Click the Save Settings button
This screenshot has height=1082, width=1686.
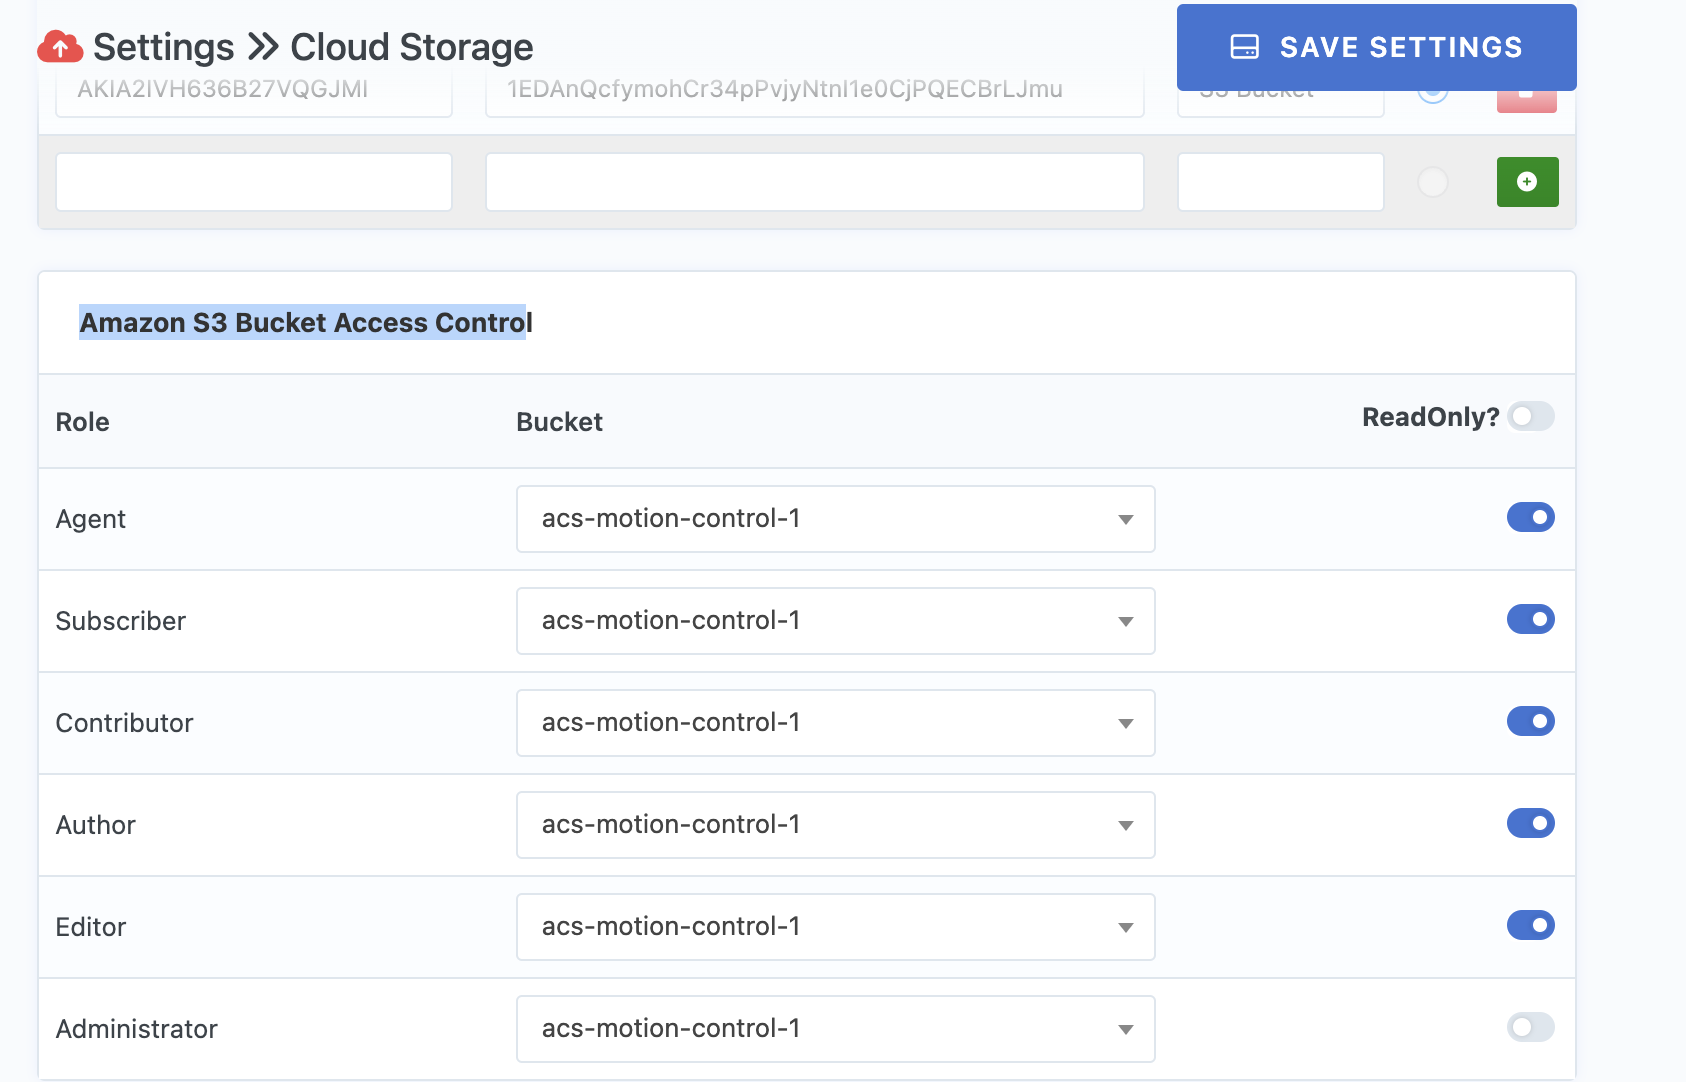(x=1376, y=47)
